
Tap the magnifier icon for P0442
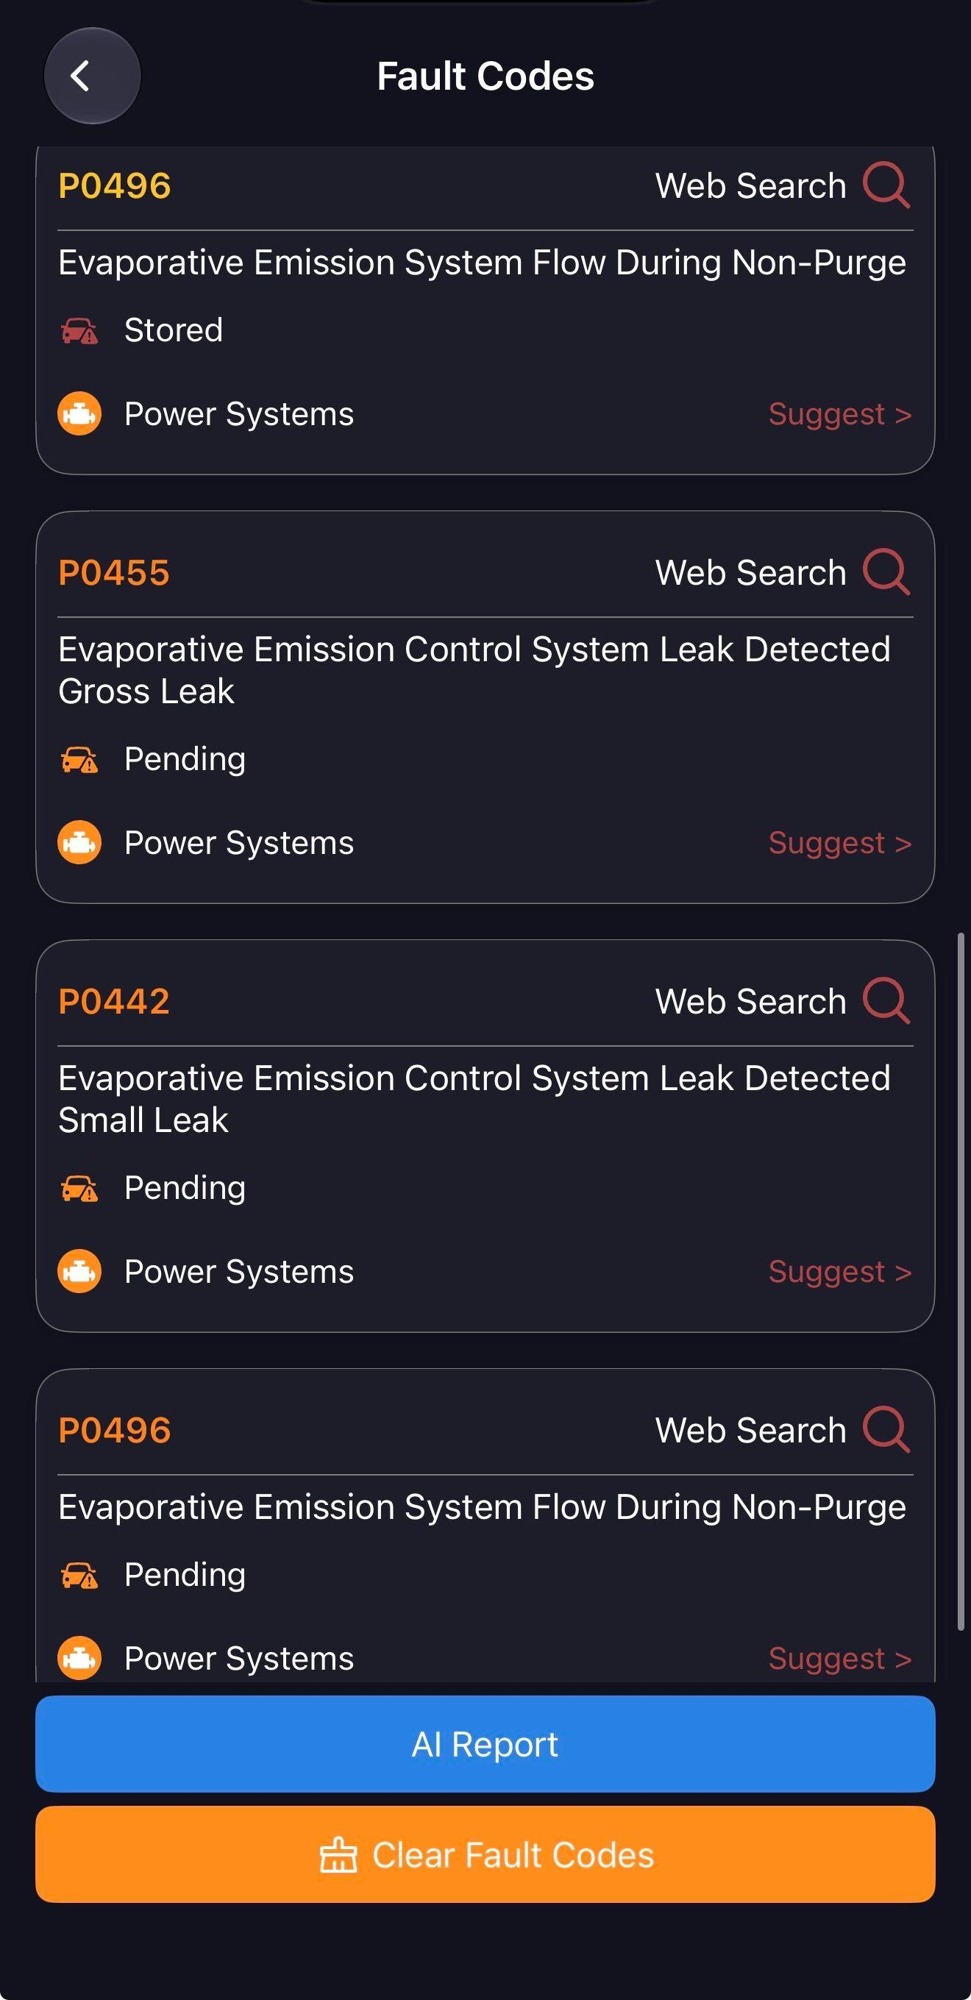pyautogui.click(x=886, y=1000)
